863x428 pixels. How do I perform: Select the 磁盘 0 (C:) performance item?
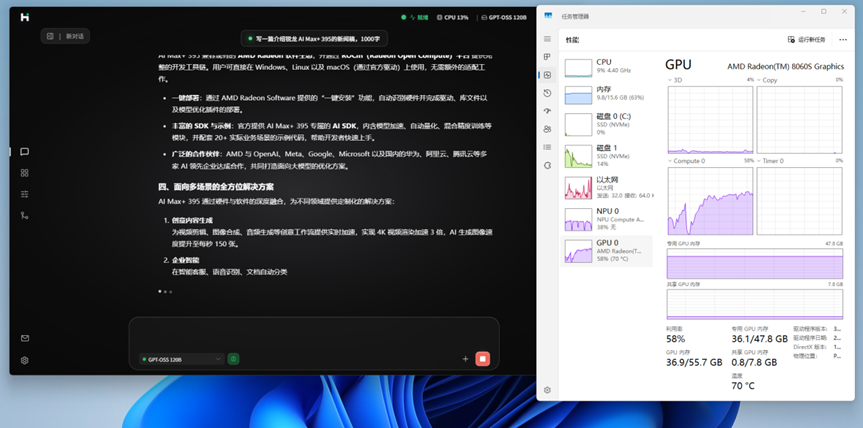click(x=607, y=124)
